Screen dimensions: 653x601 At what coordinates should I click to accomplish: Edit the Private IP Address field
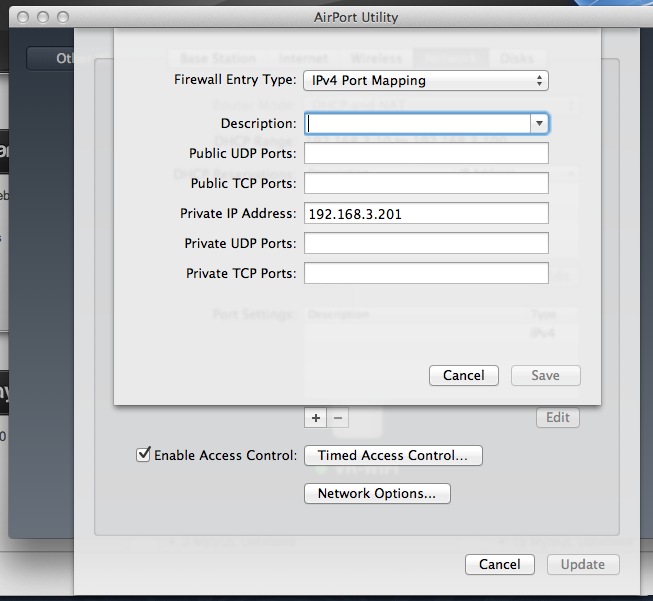426,213
